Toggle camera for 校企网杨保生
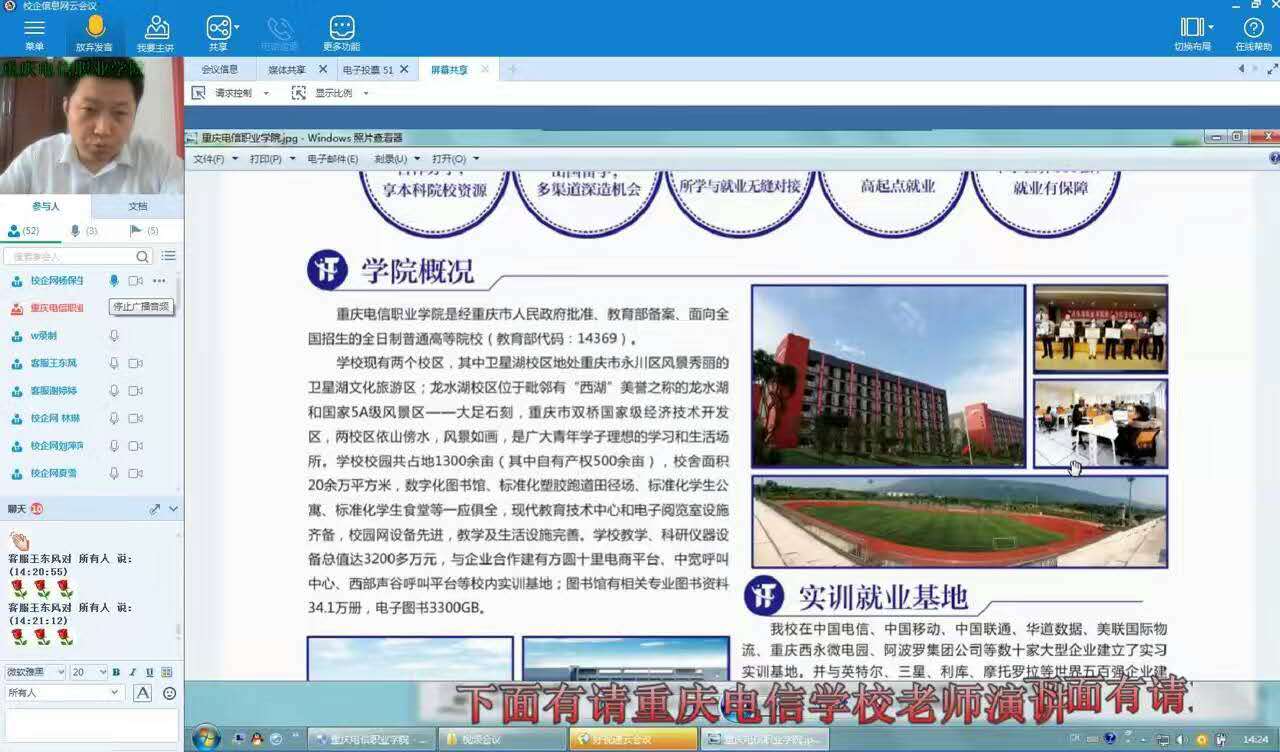 [x=135, y=281]
